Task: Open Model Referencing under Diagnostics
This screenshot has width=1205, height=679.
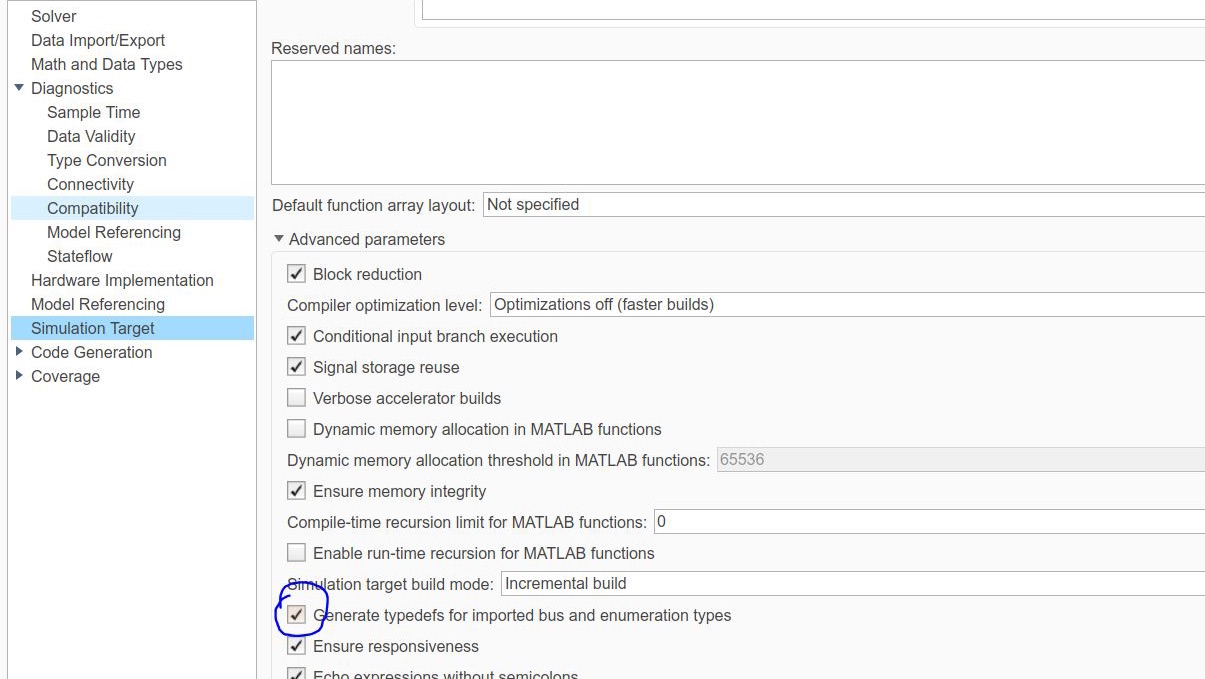Action: pos(114,232)
